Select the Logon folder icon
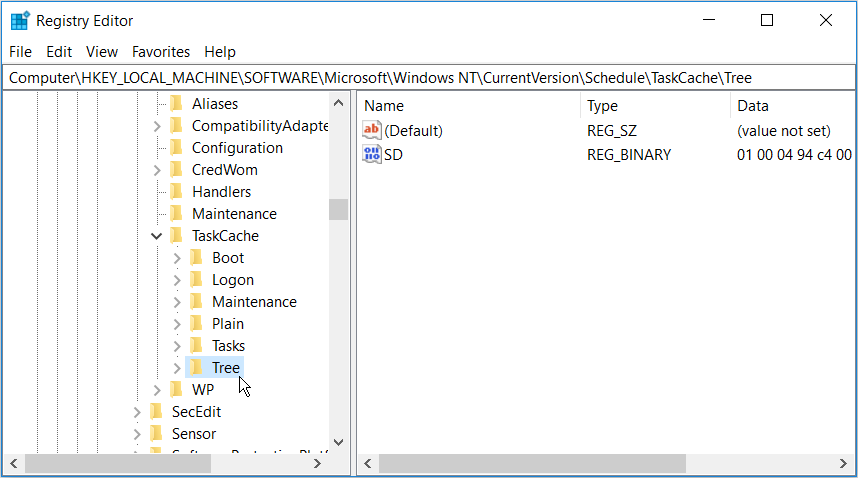This screenshot has width=858, height=478. 196,280
